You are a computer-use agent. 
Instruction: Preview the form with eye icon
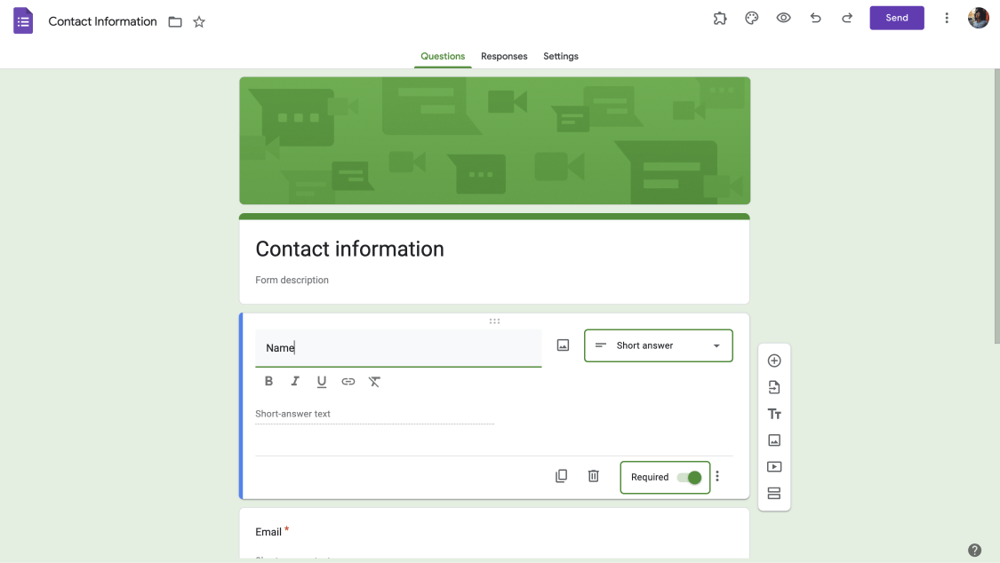tap(784, 18)
